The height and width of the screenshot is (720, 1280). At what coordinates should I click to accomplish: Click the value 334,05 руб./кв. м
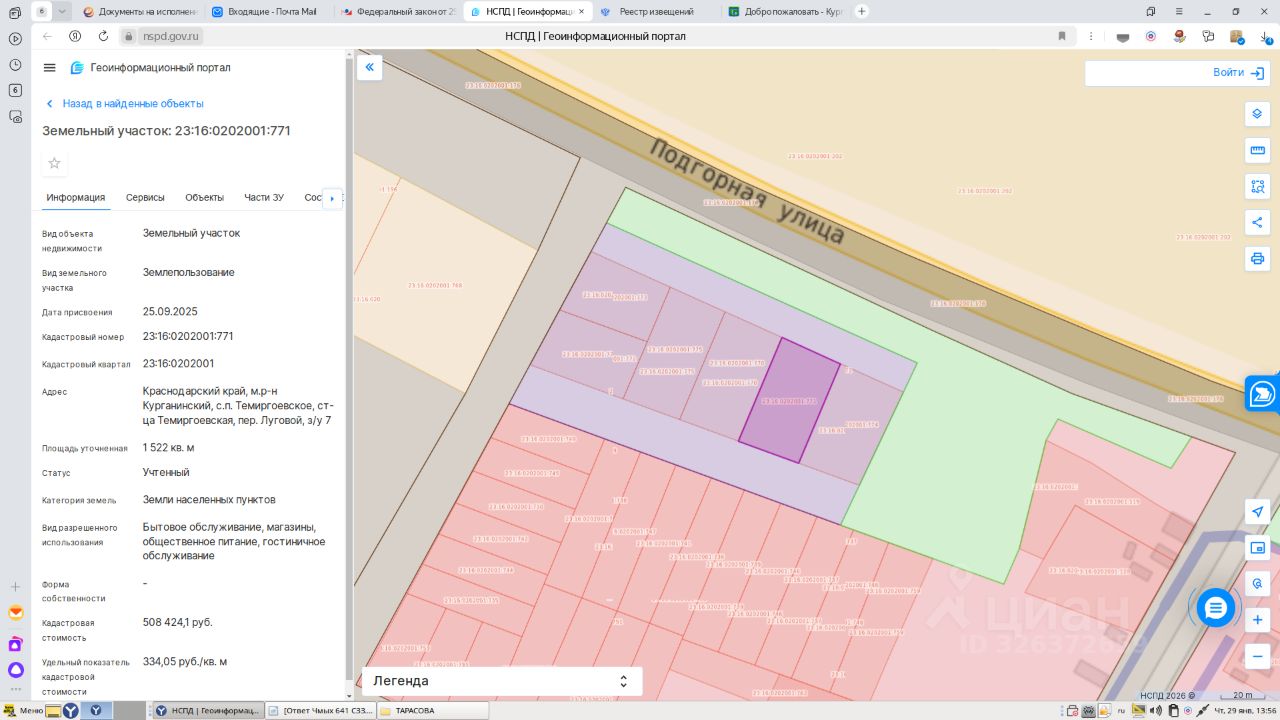(185, 661)
